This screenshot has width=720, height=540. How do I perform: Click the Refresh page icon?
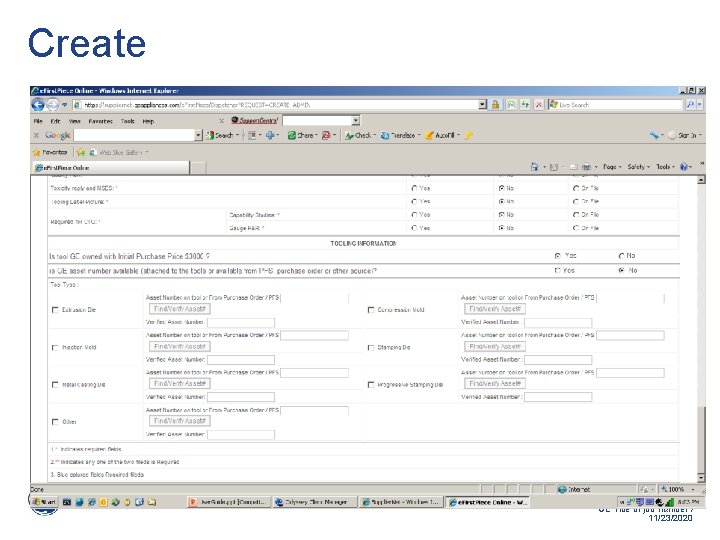pos(524,105)
